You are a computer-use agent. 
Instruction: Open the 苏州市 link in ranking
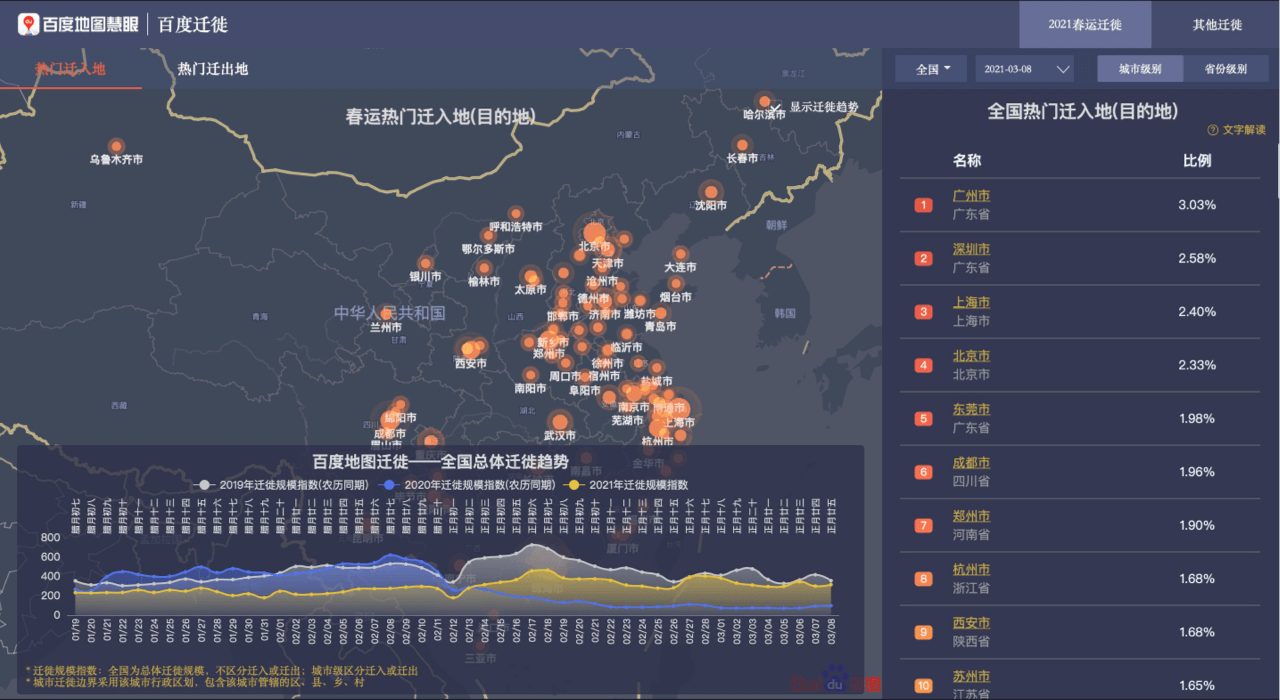971,677
